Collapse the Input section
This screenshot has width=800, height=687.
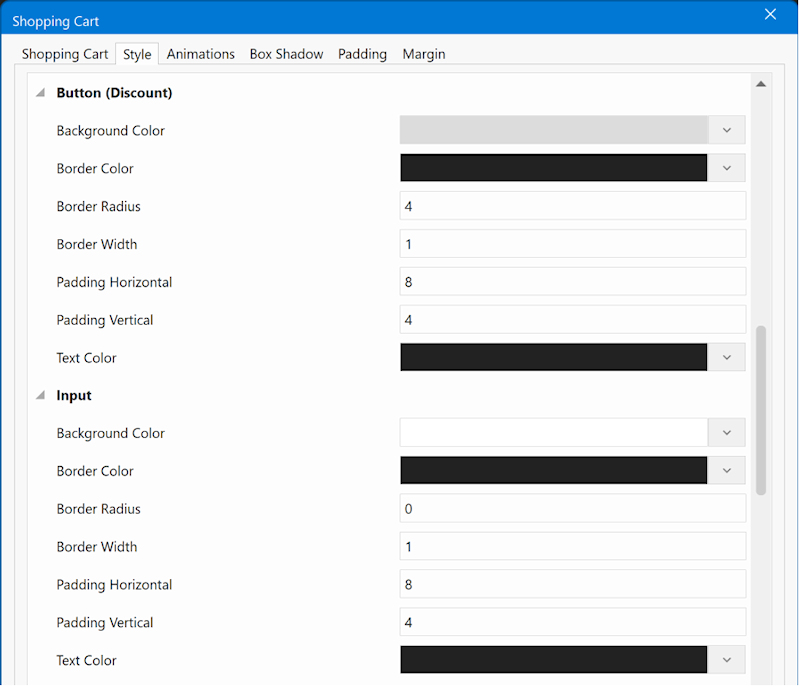click(x=41, y=396)
